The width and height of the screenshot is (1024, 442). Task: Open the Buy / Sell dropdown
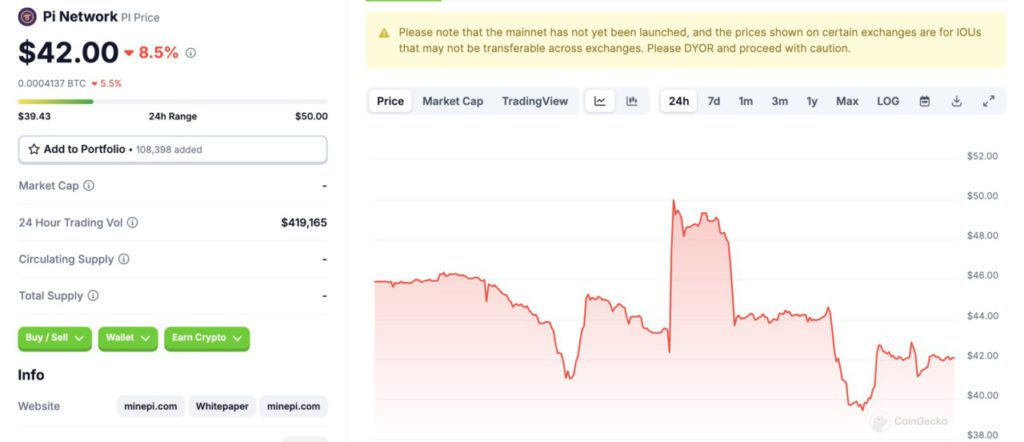(55, 338)
